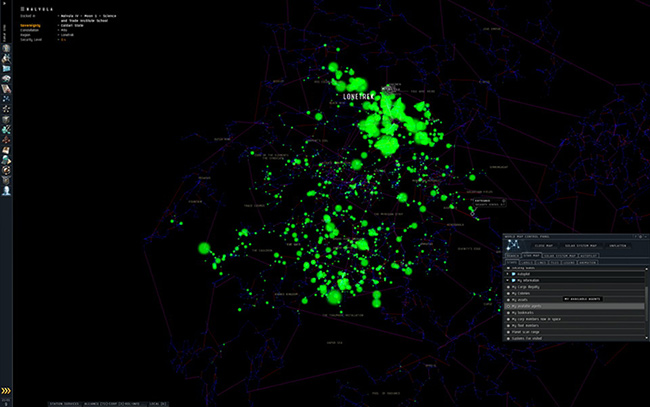Select My Colonies radio option
Viewport: 650px width, 407px height.
508,293
